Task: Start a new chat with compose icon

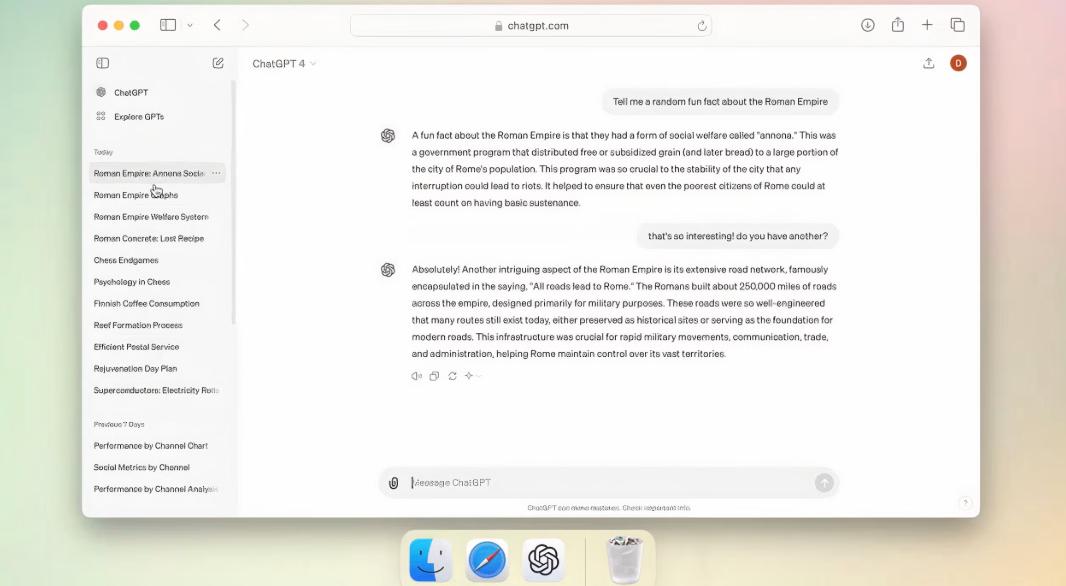Action: [x=218, y=63]
